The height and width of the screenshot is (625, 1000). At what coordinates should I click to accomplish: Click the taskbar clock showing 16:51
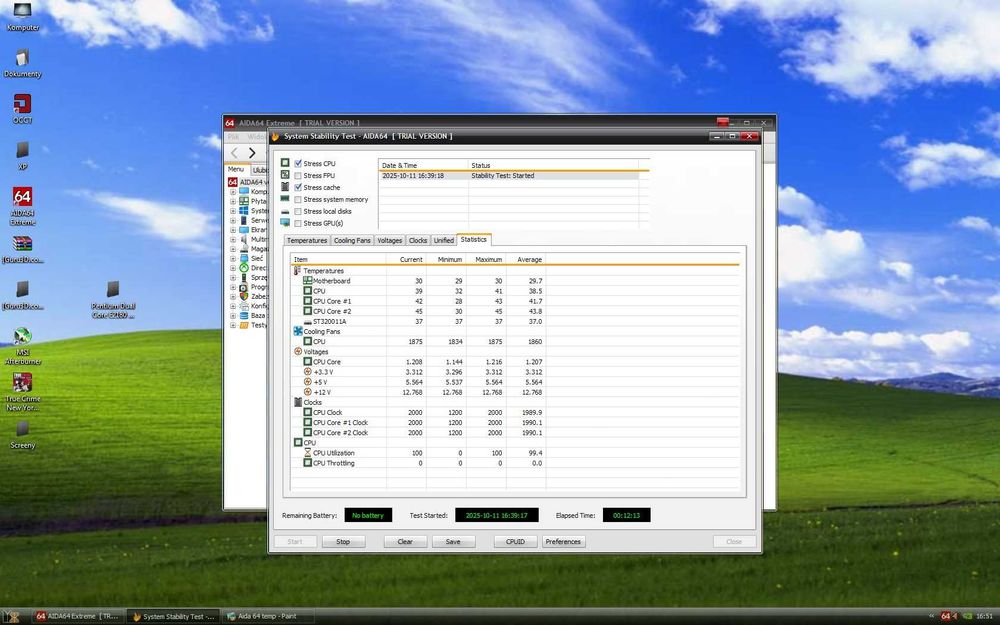tap(985, 616)
